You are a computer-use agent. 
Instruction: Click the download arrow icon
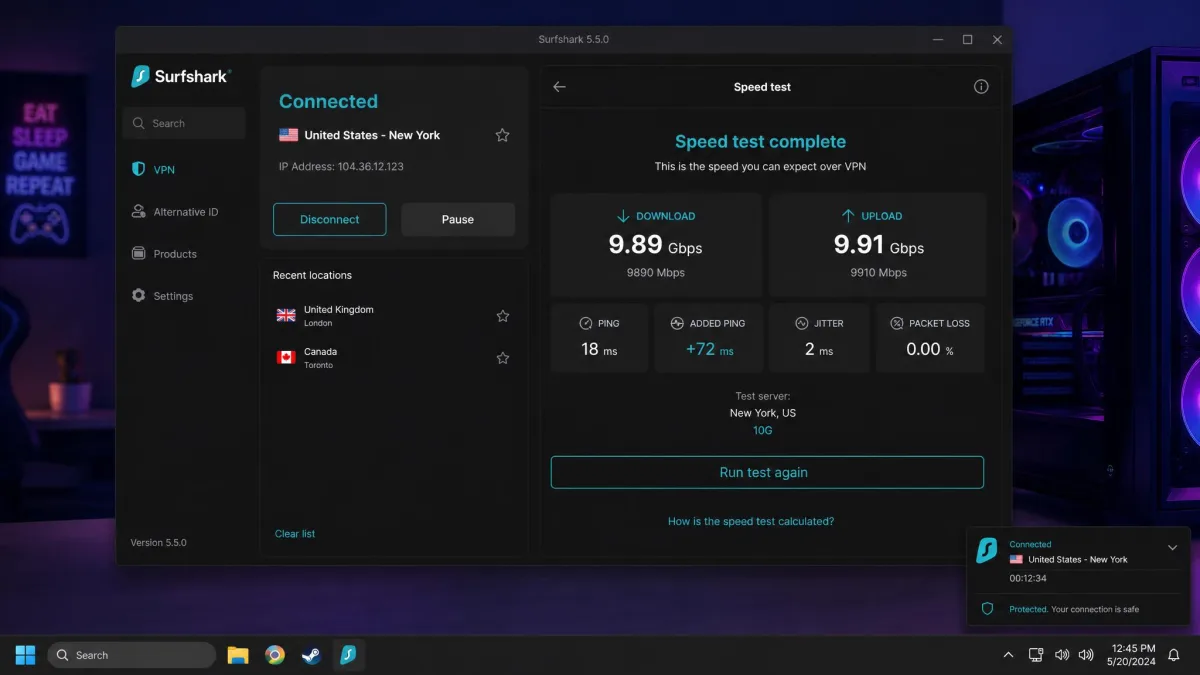click(623, 216)
